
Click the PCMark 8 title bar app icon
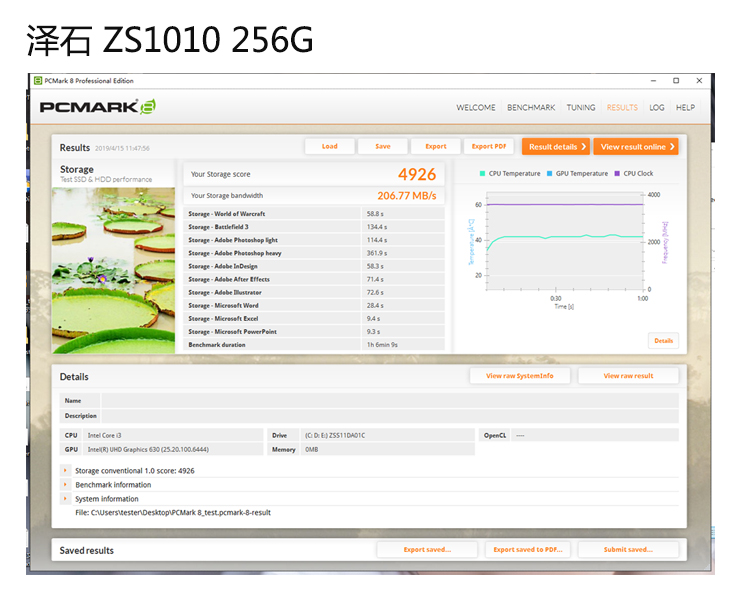(x=38, y=81)
